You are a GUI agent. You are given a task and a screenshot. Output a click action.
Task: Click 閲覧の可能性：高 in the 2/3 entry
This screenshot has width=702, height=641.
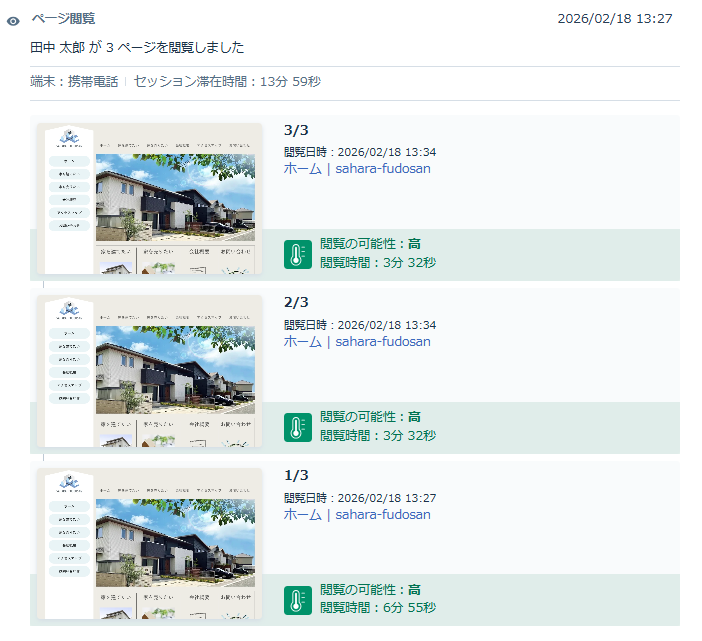pyautogui.click(x=370, y=417)
